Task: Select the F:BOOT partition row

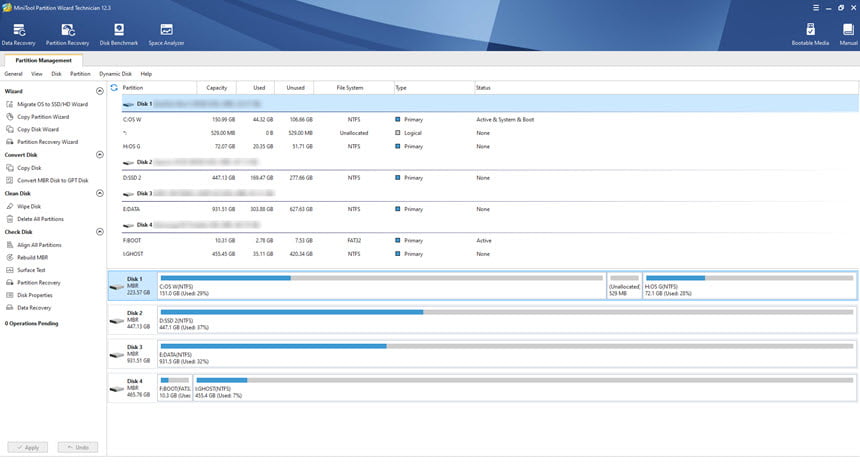Action: [490, 241]
